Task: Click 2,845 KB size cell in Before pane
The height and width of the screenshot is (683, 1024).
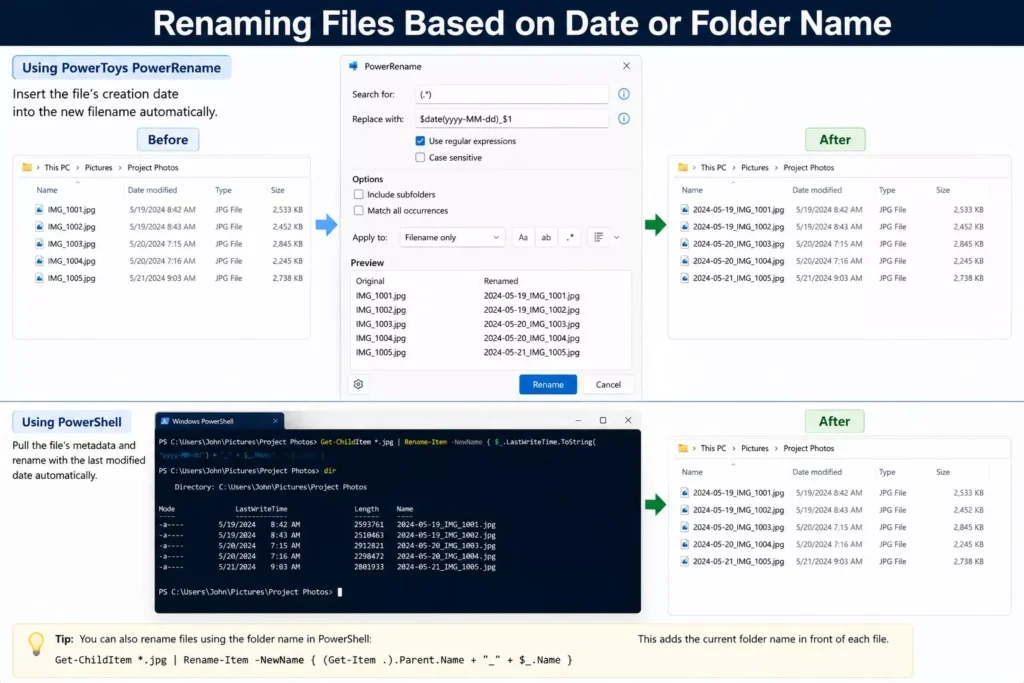Action: tap(287, 244)
